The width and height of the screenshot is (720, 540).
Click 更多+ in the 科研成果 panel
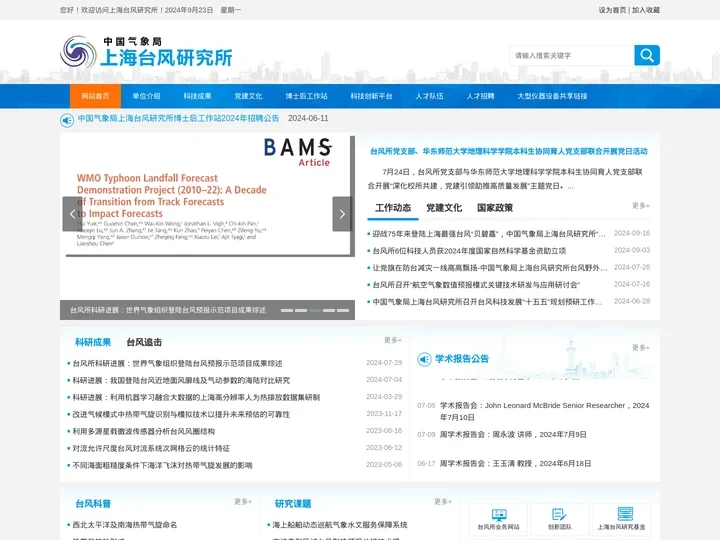(393, 340)
